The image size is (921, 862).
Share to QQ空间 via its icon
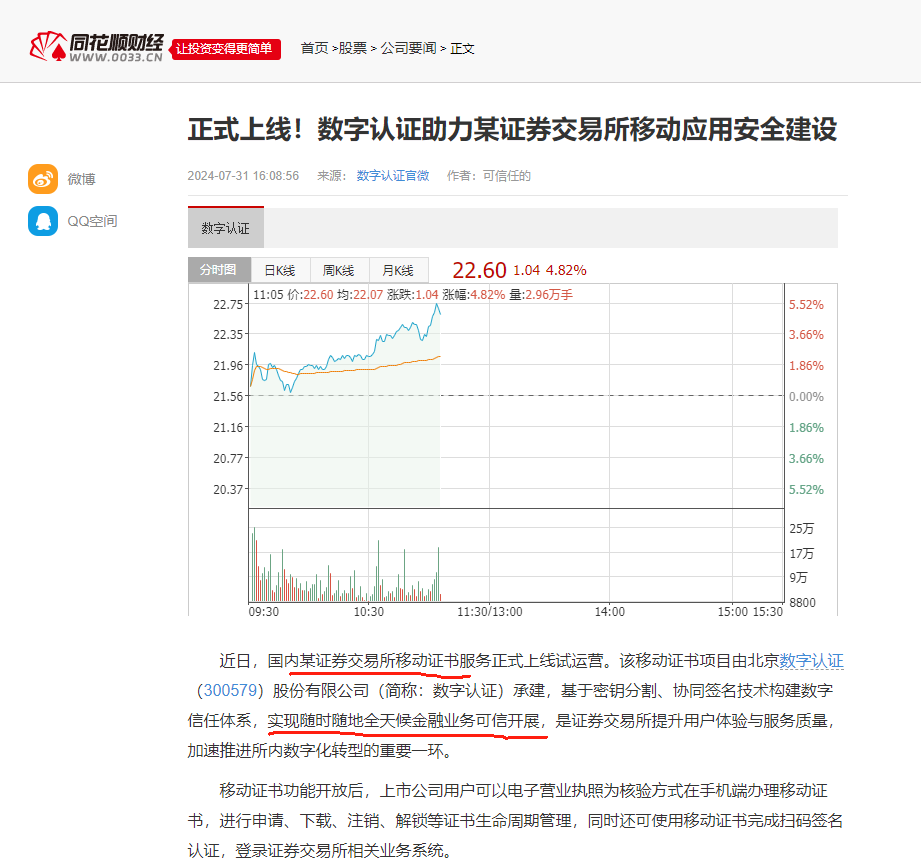coord(43,221)
